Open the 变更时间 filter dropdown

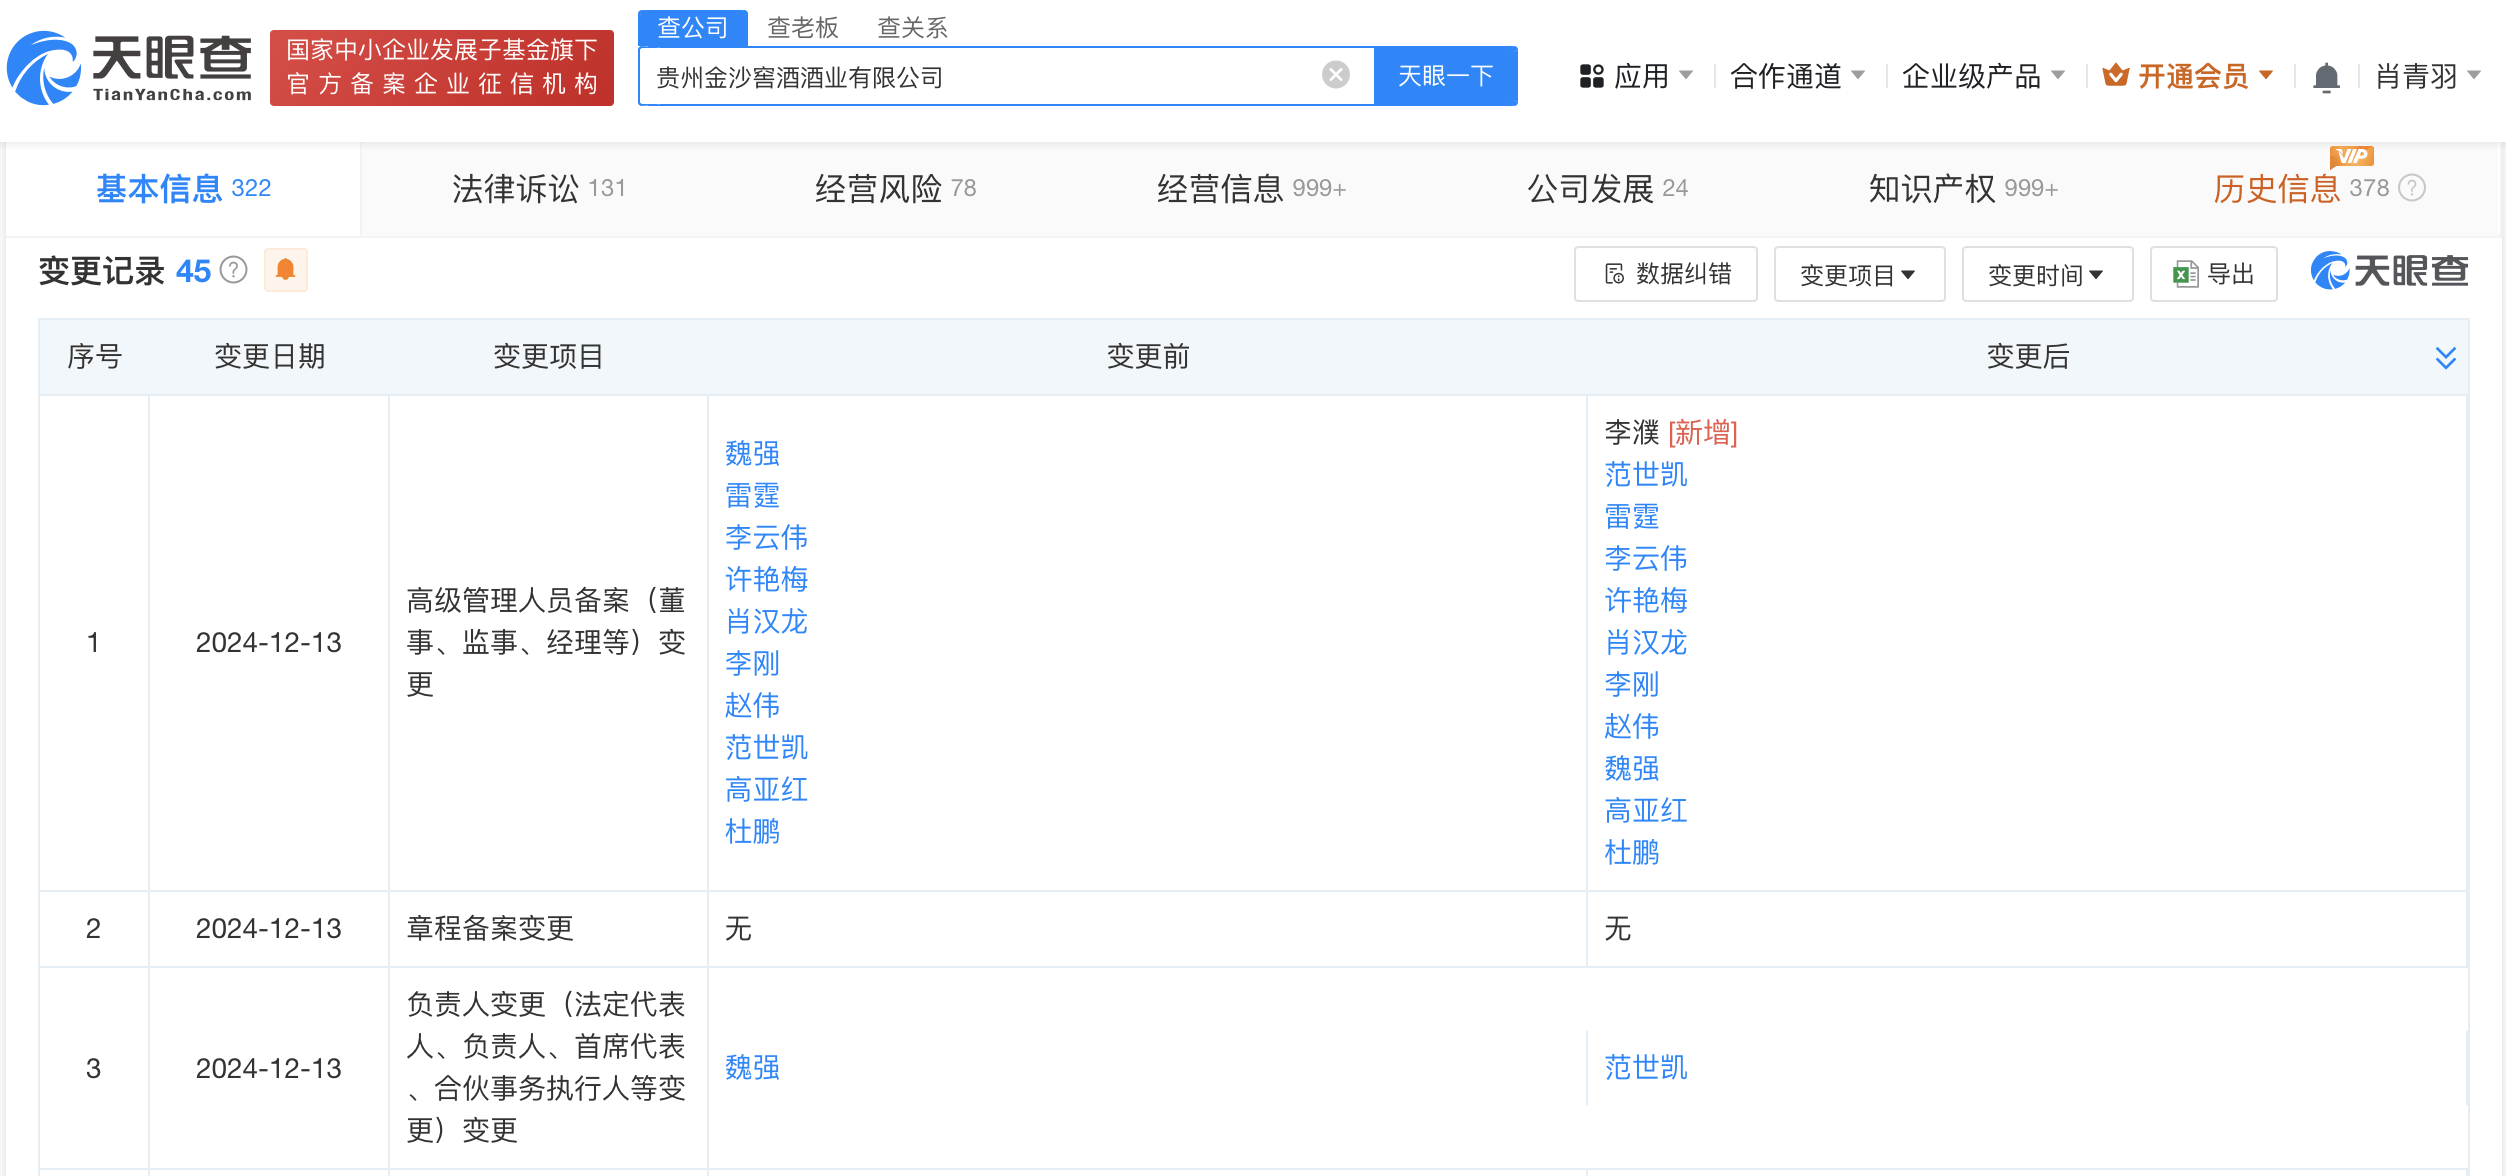[x=2047, y=274]
